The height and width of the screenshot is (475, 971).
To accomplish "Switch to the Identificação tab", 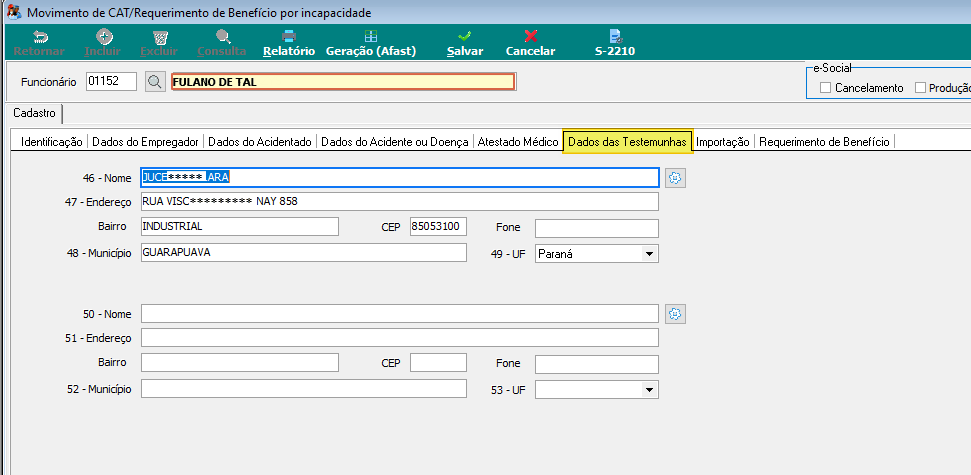I will (x=51, y=142).
